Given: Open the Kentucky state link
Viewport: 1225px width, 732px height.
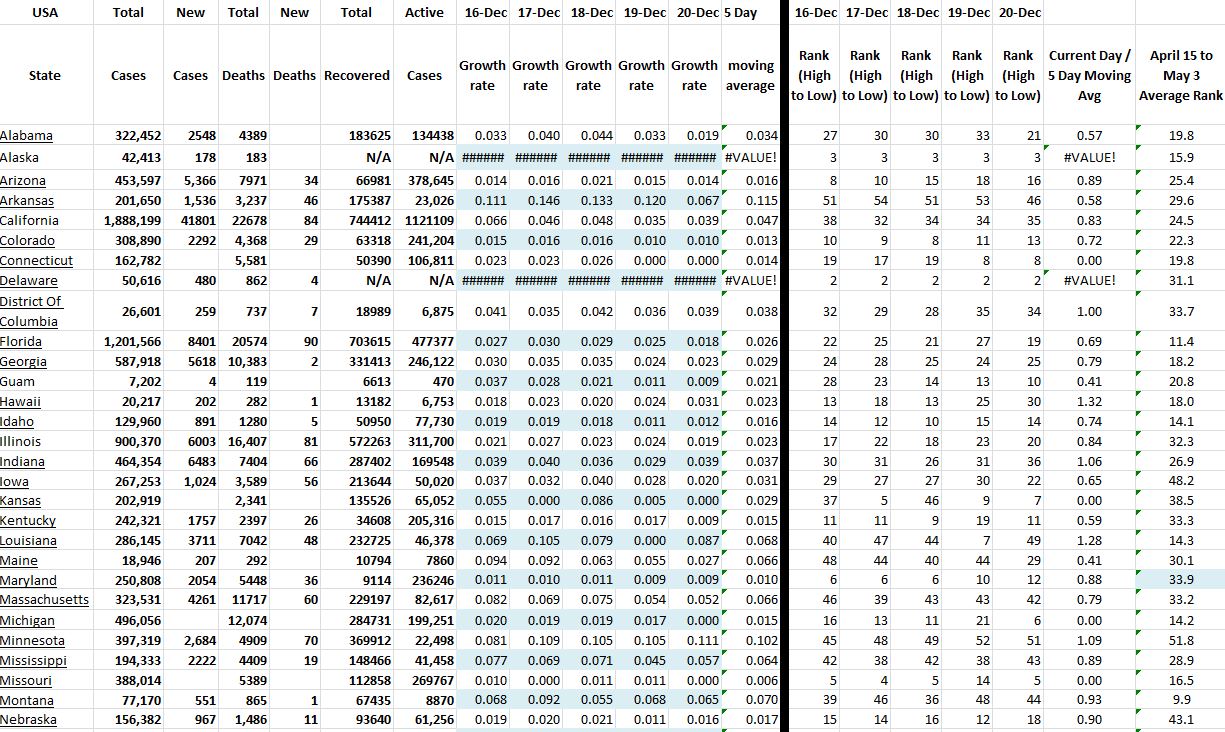Looking at the screenshot, I should 28,521.
